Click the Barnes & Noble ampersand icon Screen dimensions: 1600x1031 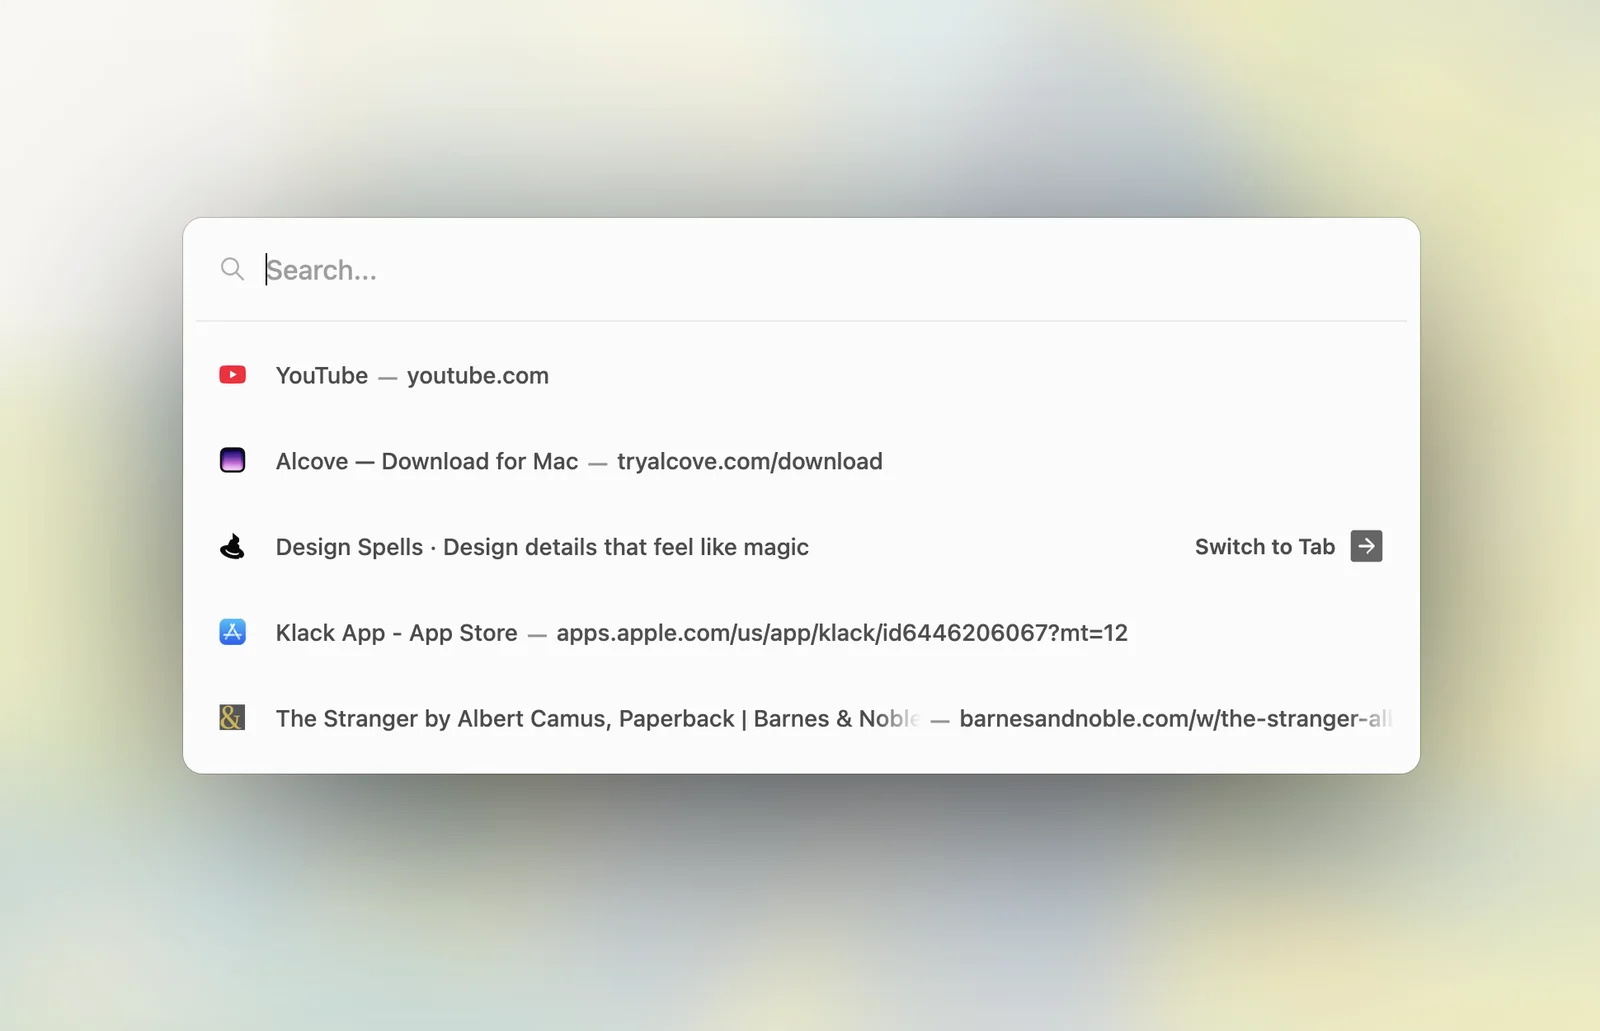(x=232, y=718)
